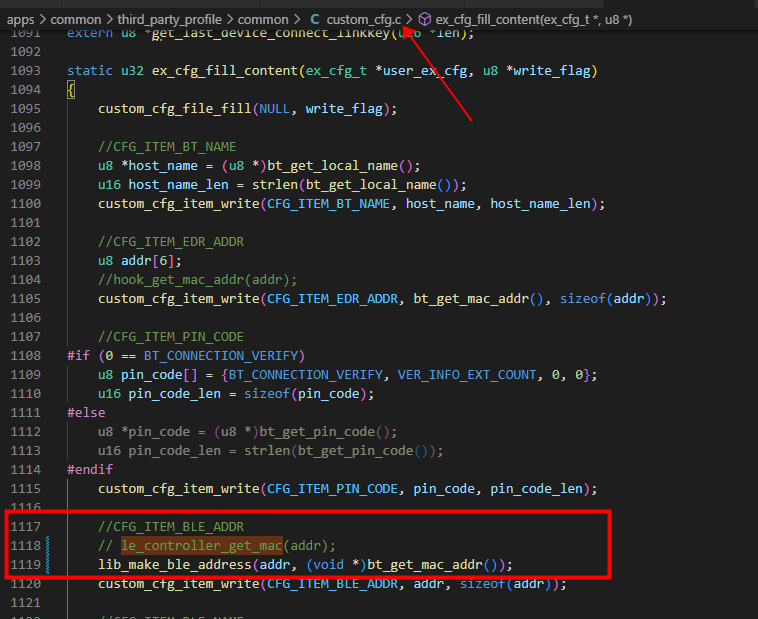This screenshot has width=758, height=619.
Task: Click the '//CFG_ITEM_PIN_CODE' comment
Action: pyautogui.click(x=171, y=337)
